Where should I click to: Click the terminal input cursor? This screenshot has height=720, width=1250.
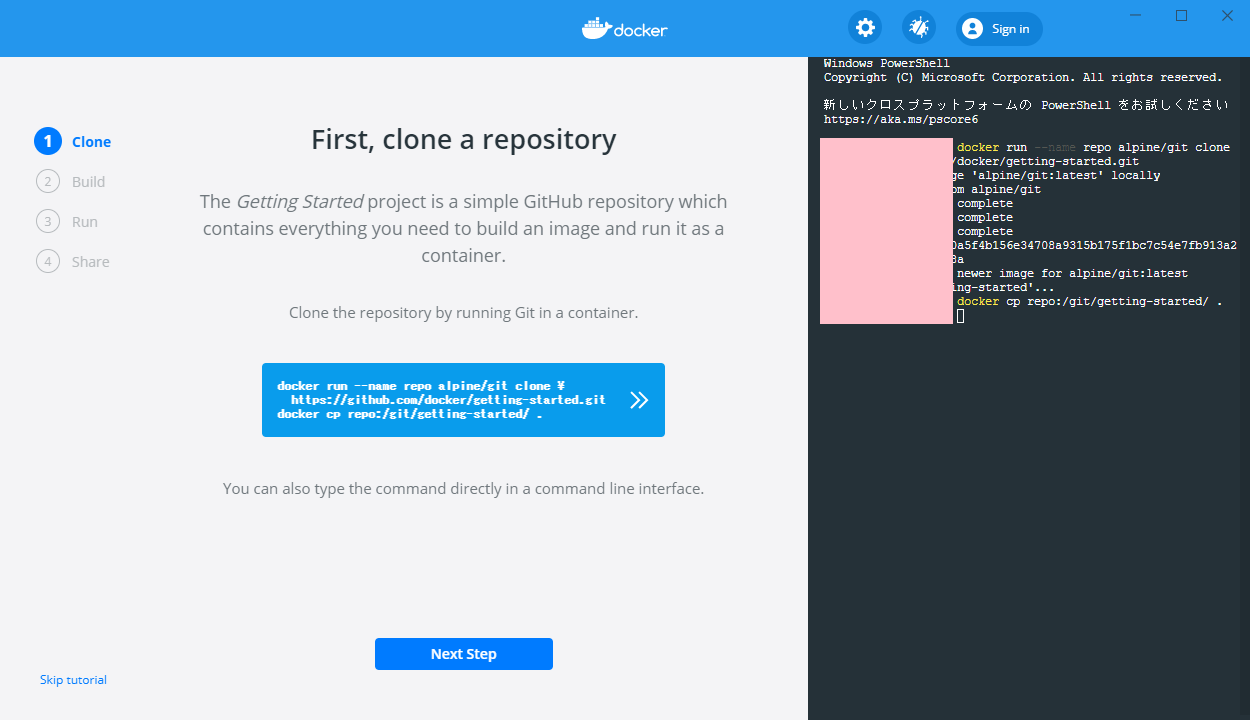click(961, 316)
